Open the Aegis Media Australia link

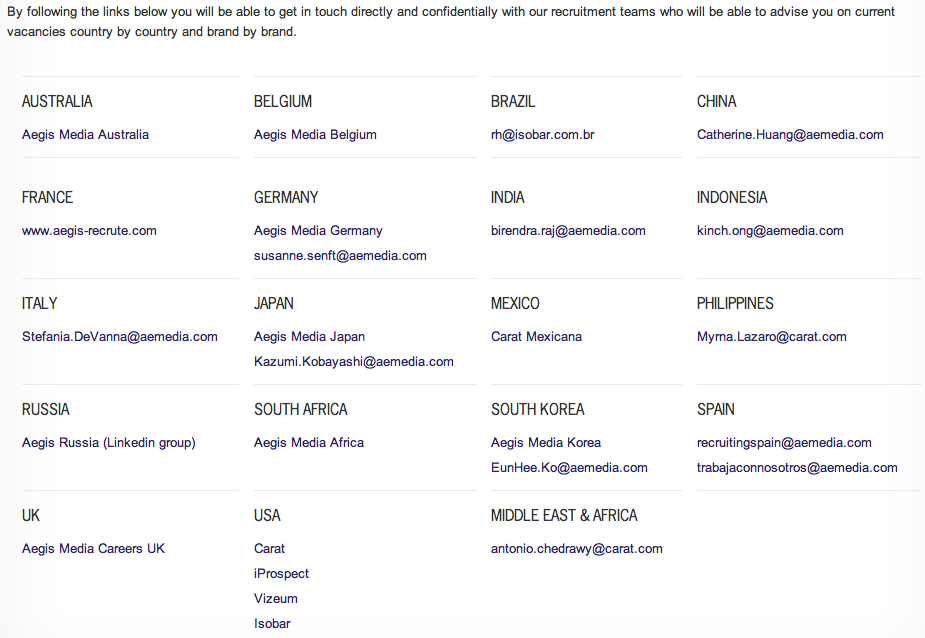tap(85, 135)
